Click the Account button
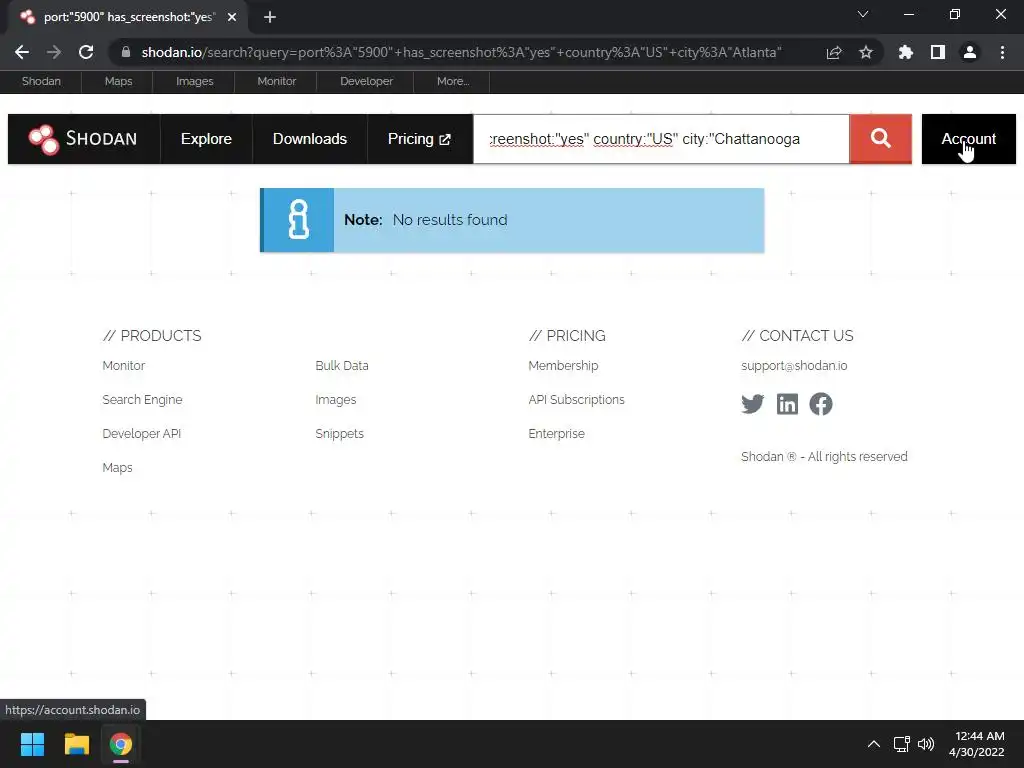Screen dimensions: 1024x768 (968, 138)
